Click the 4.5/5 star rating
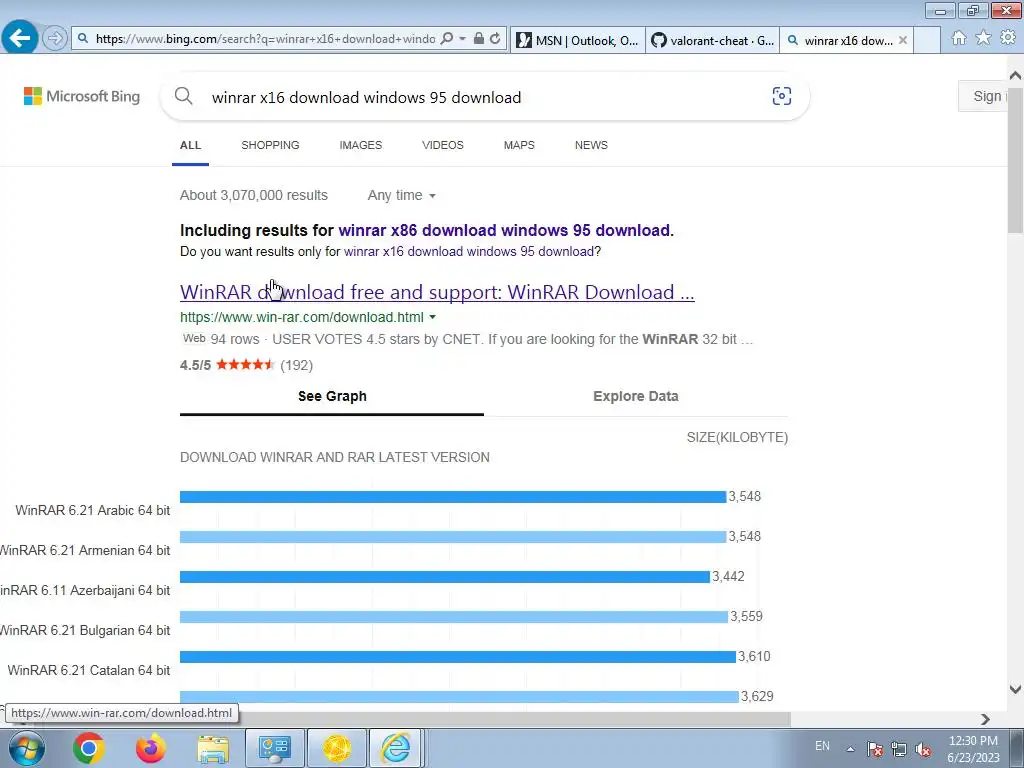 [246, 365]
